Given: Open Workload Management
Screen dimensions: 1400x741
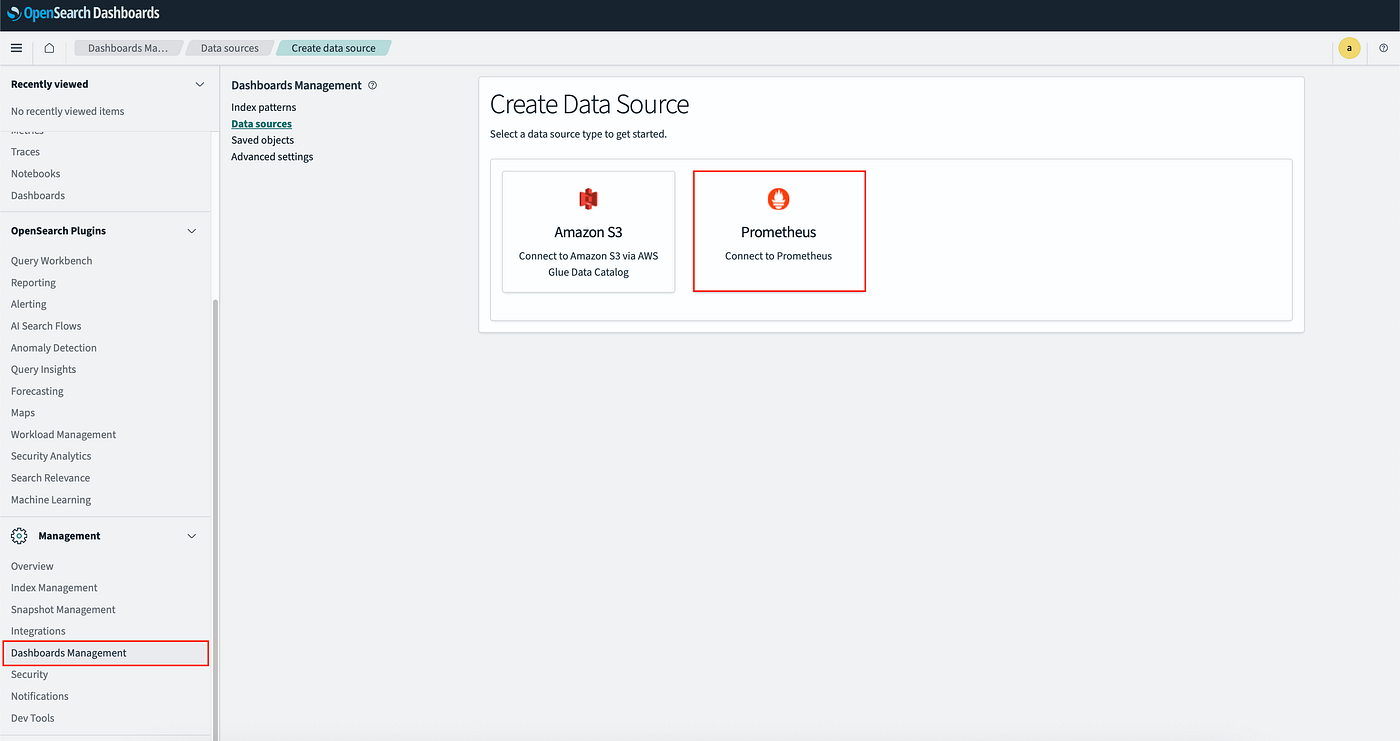Looking at the screenshot, I should pos(64,435).
